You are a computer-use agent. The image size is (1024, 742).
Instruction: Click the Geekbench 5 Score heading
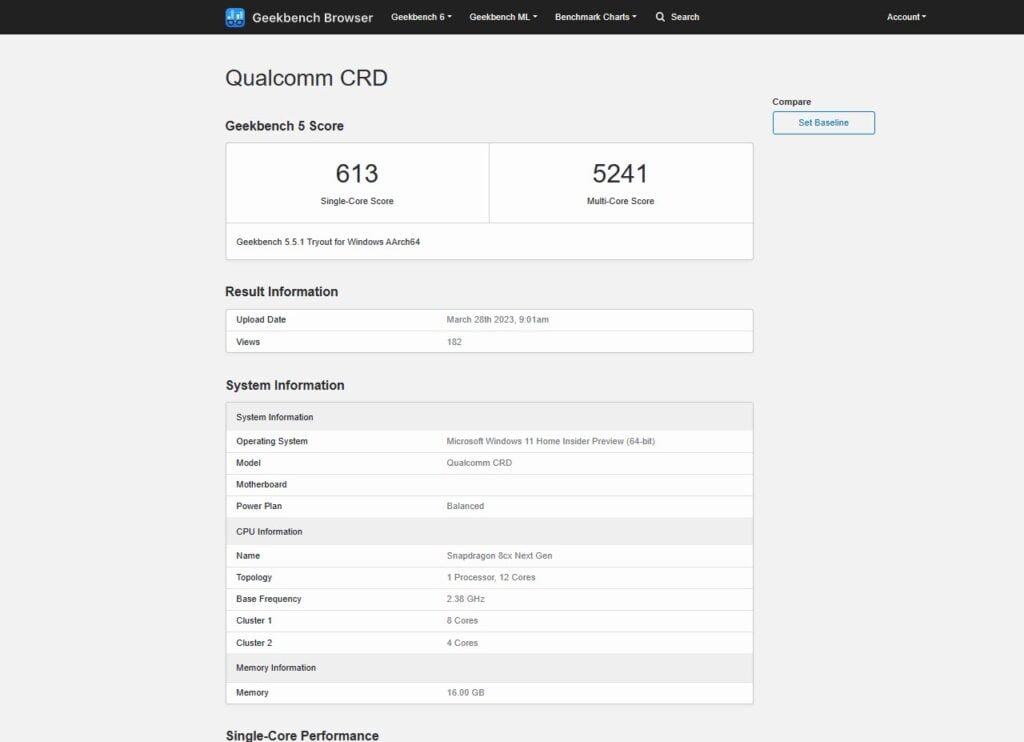pos(284,126)
